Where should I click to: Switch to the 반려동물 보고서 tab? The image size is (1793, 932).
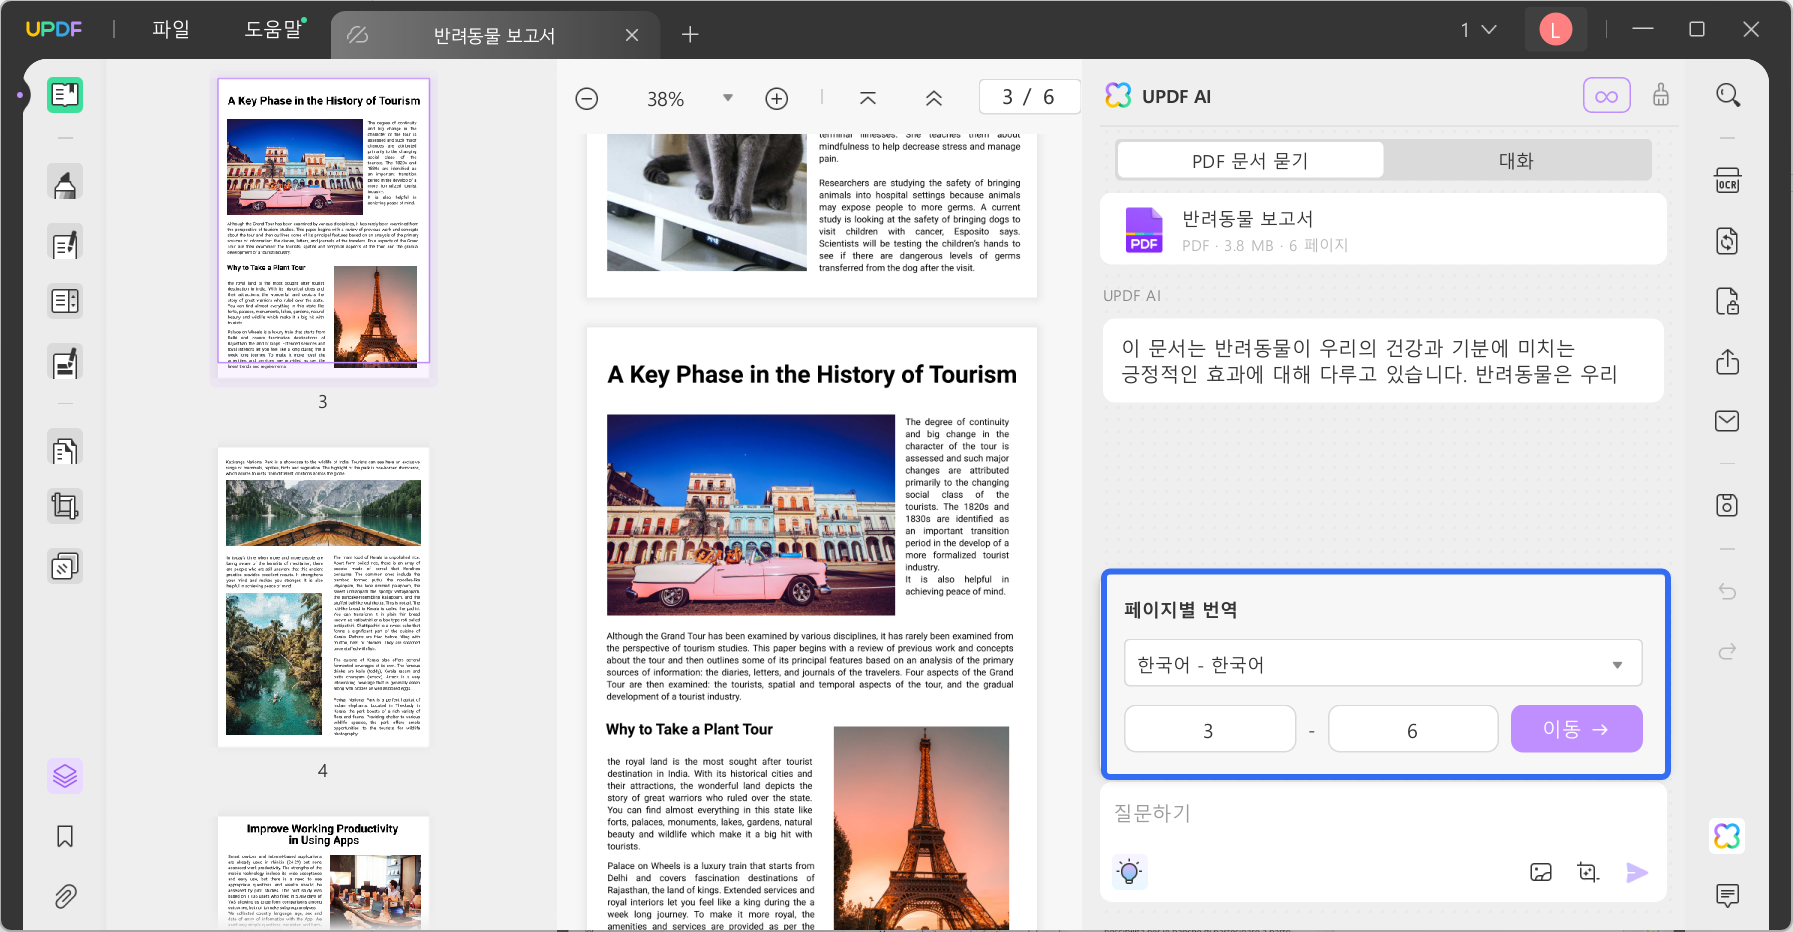pyautogui.click(x=494, y=36)
